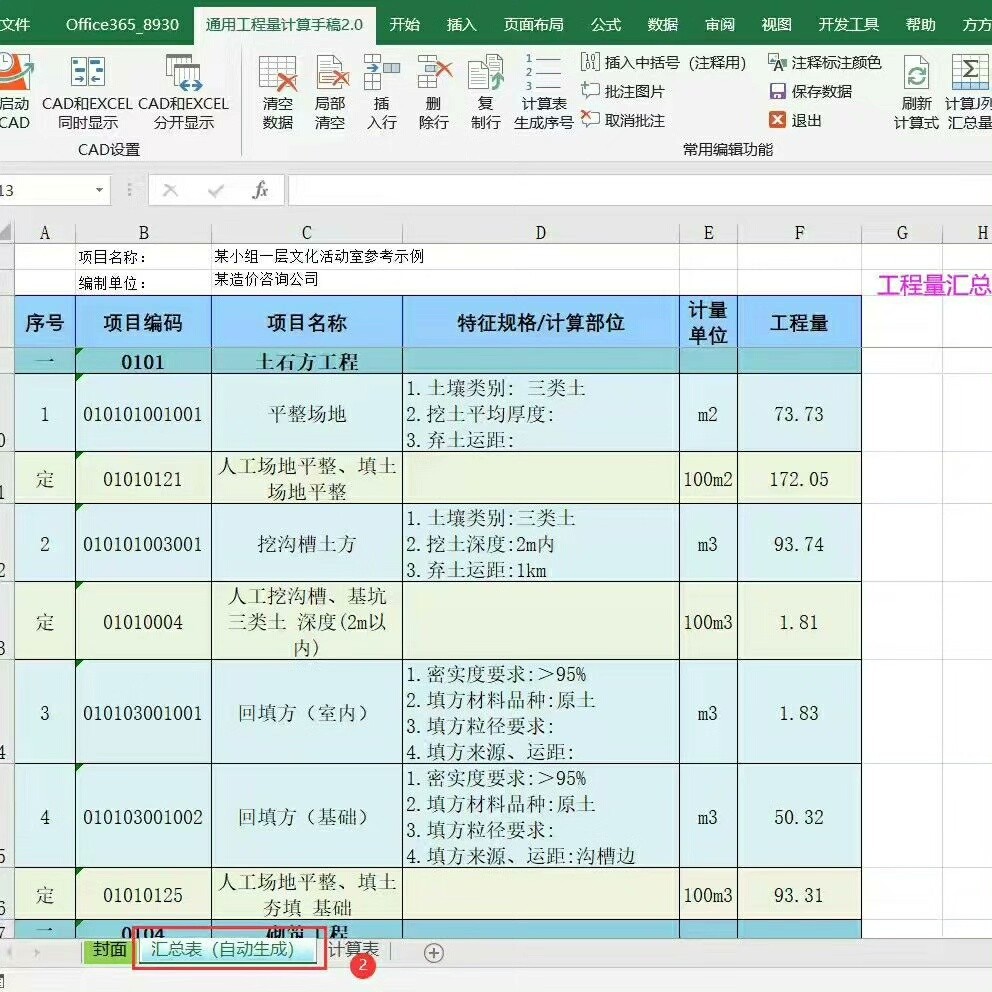Click CAD和EXCEL同时显示 icon
This screenshot has height=992, width=992.
87,92
